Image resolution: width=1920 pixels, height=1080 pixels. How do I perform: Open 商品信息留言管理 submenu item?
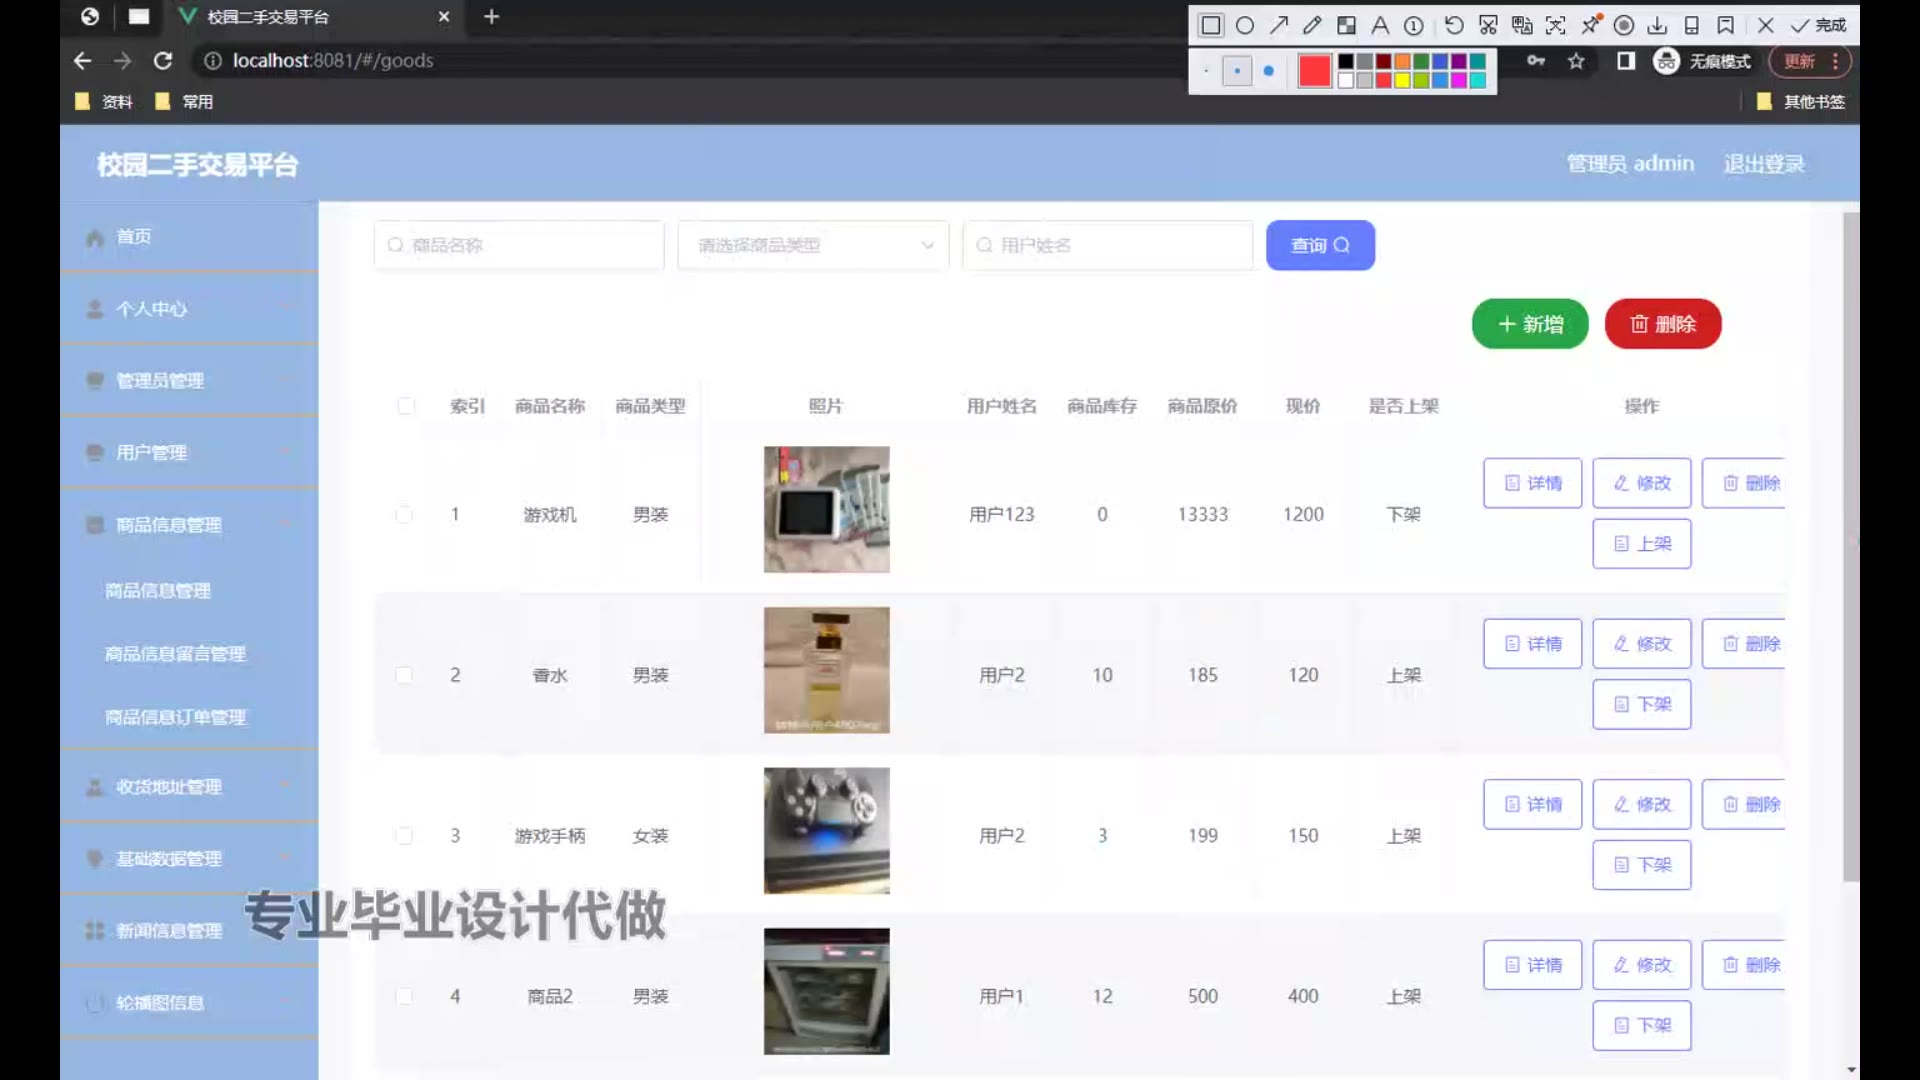[175, 654]
